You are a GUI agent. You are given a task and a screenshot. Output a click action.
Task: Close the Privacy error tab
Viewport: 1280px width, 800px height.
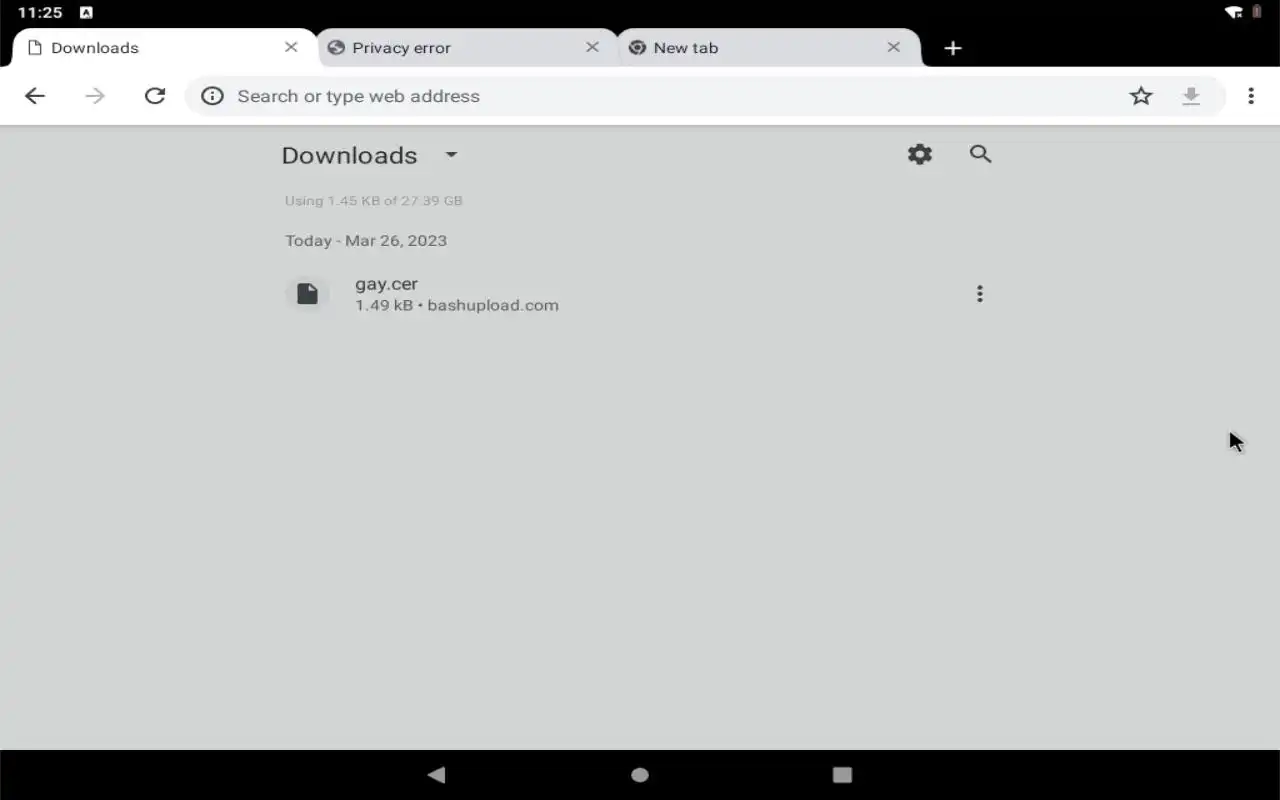coord(592,47)
